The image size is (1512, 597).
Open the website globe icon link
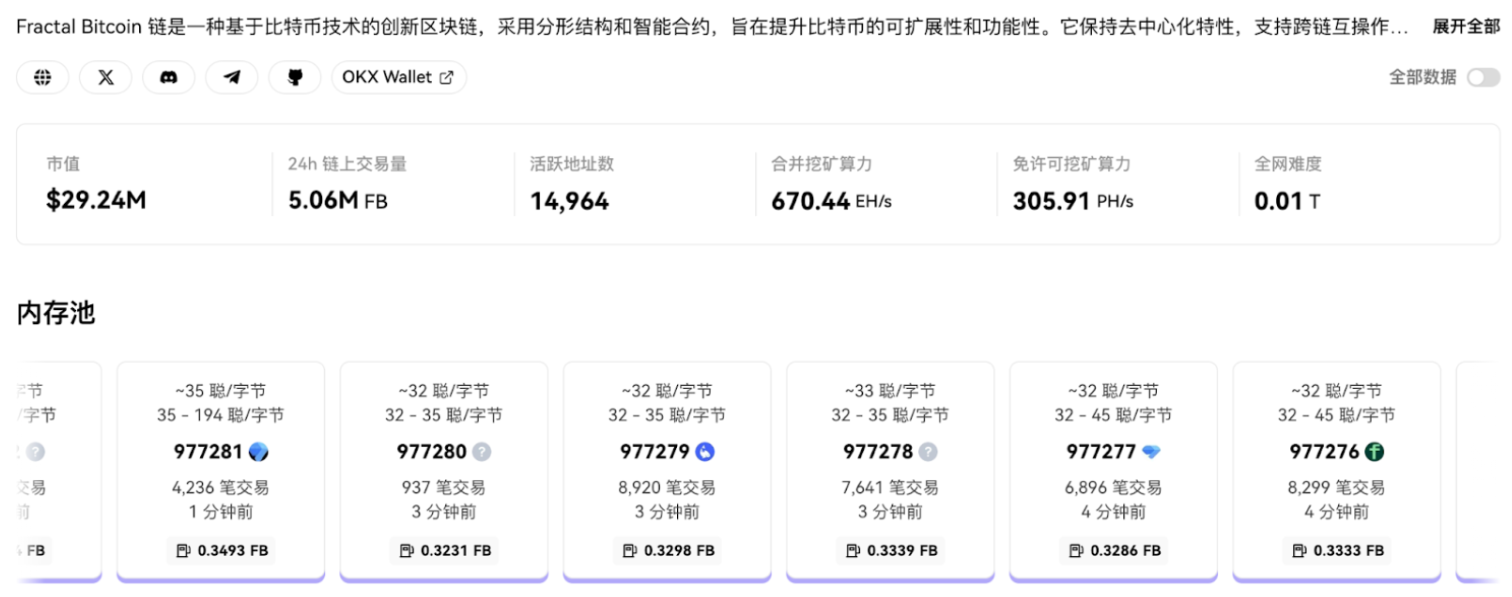coord(43,77)
